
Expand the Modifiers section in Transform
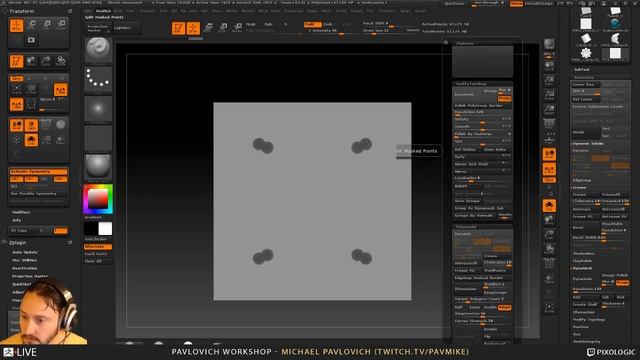click(x=21, y=212)
